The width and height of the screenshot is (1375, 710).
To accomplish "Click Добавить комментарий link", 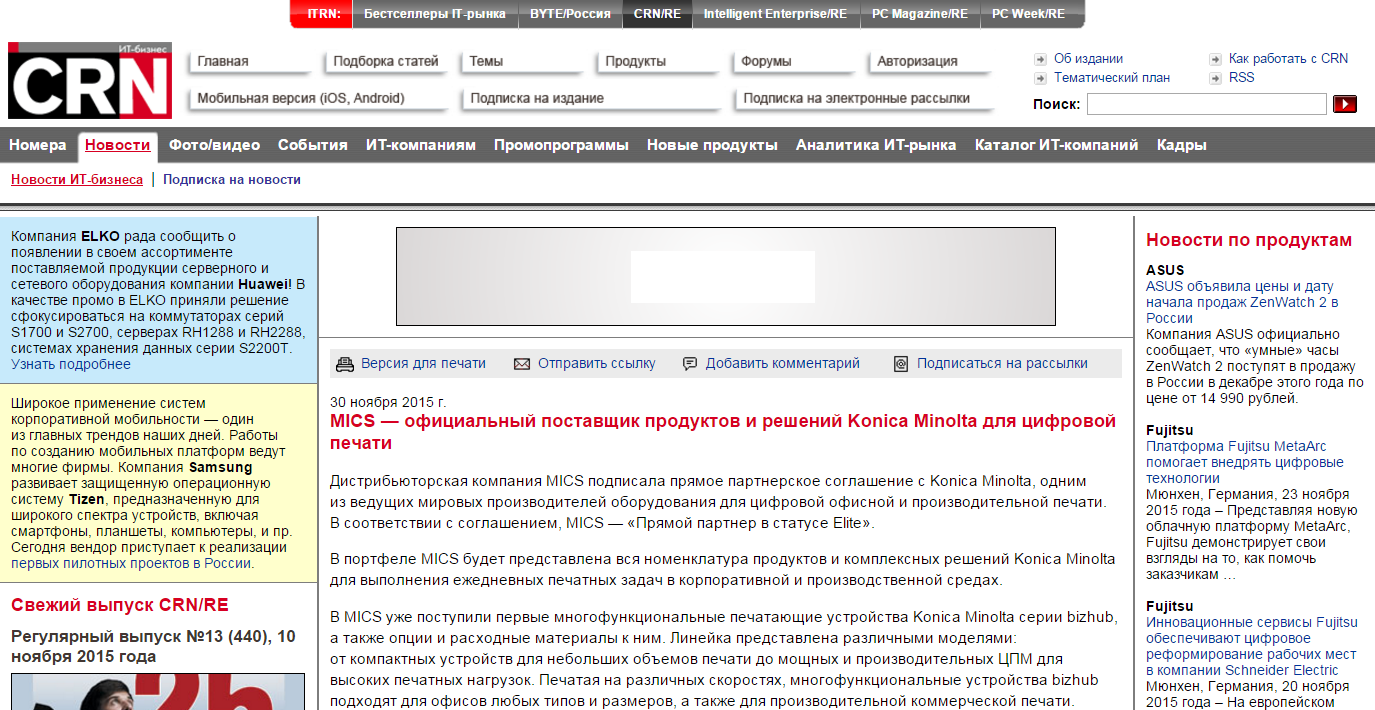I will 783,364.
